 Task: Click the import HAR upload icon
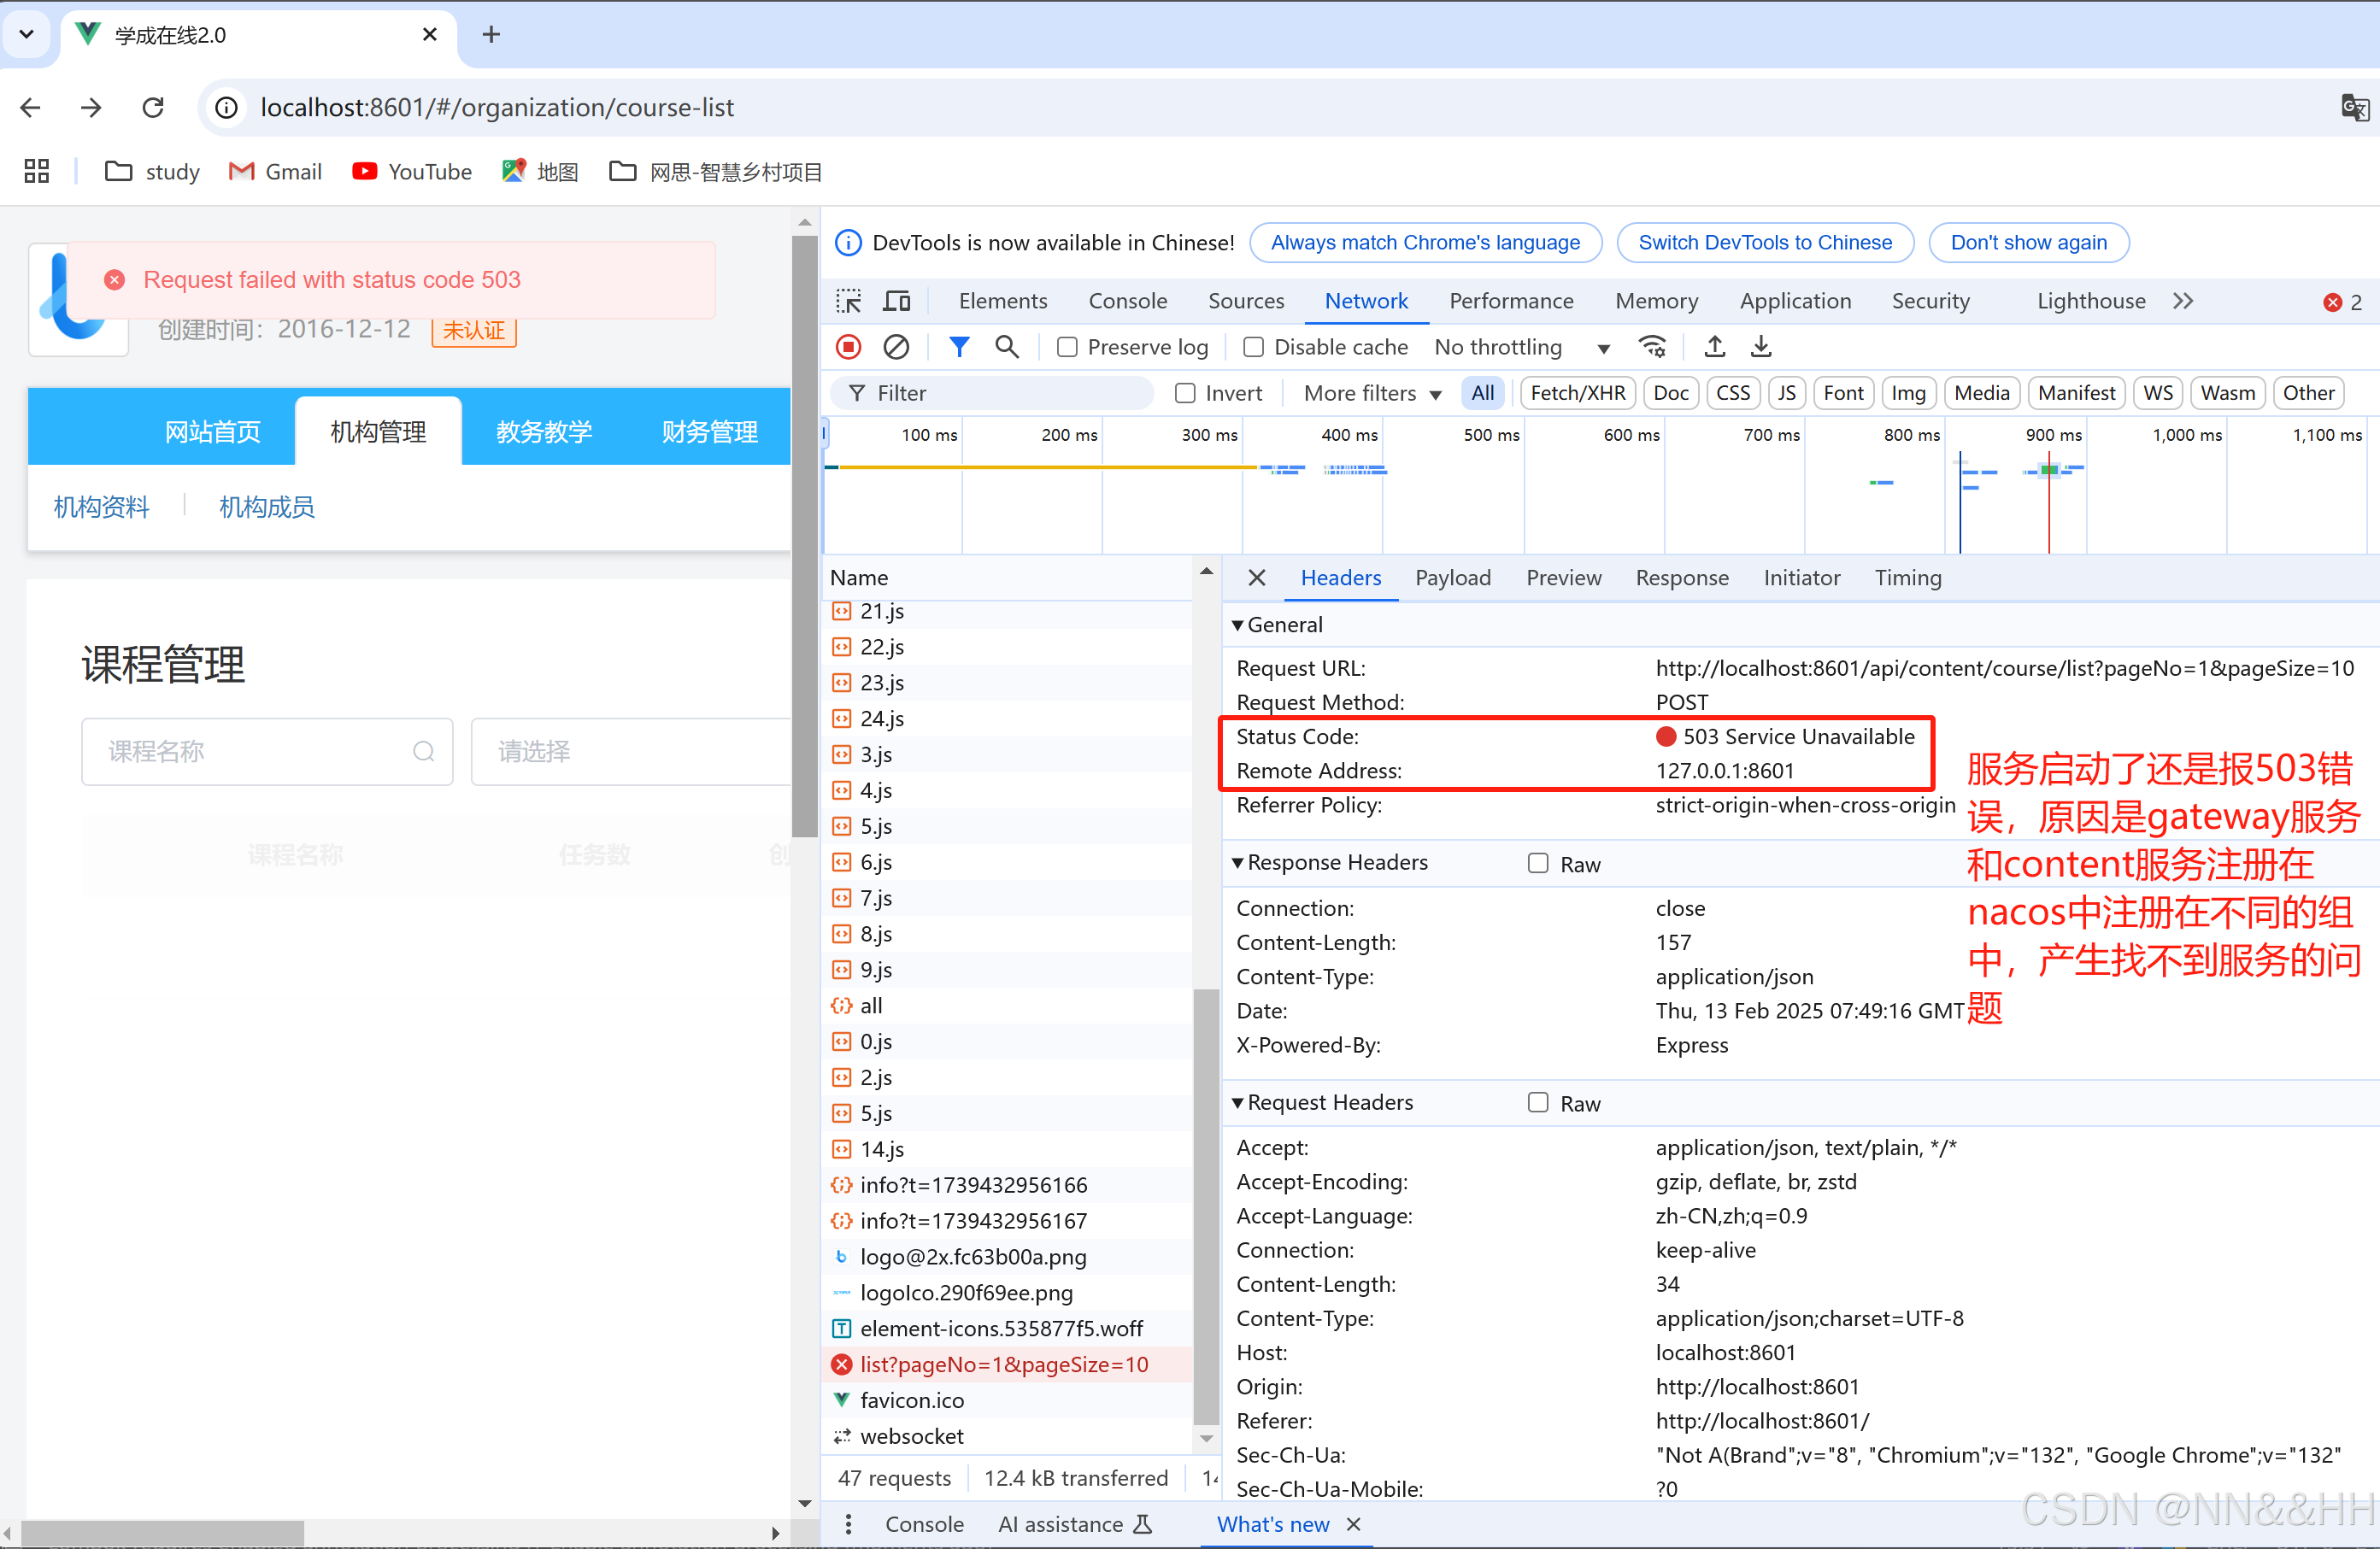tap(1714, 347)
